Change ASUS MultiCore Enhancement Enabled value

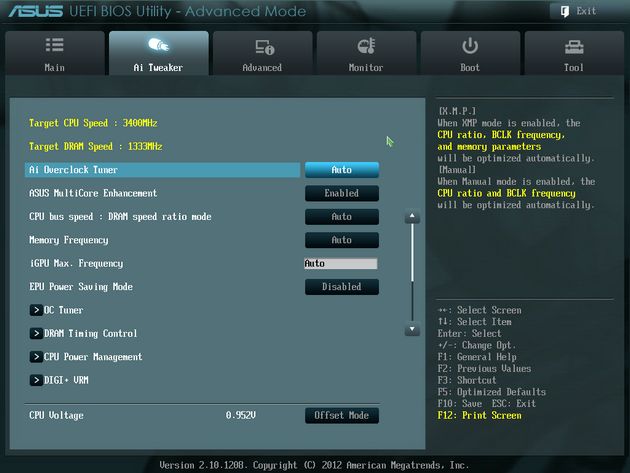342,193
